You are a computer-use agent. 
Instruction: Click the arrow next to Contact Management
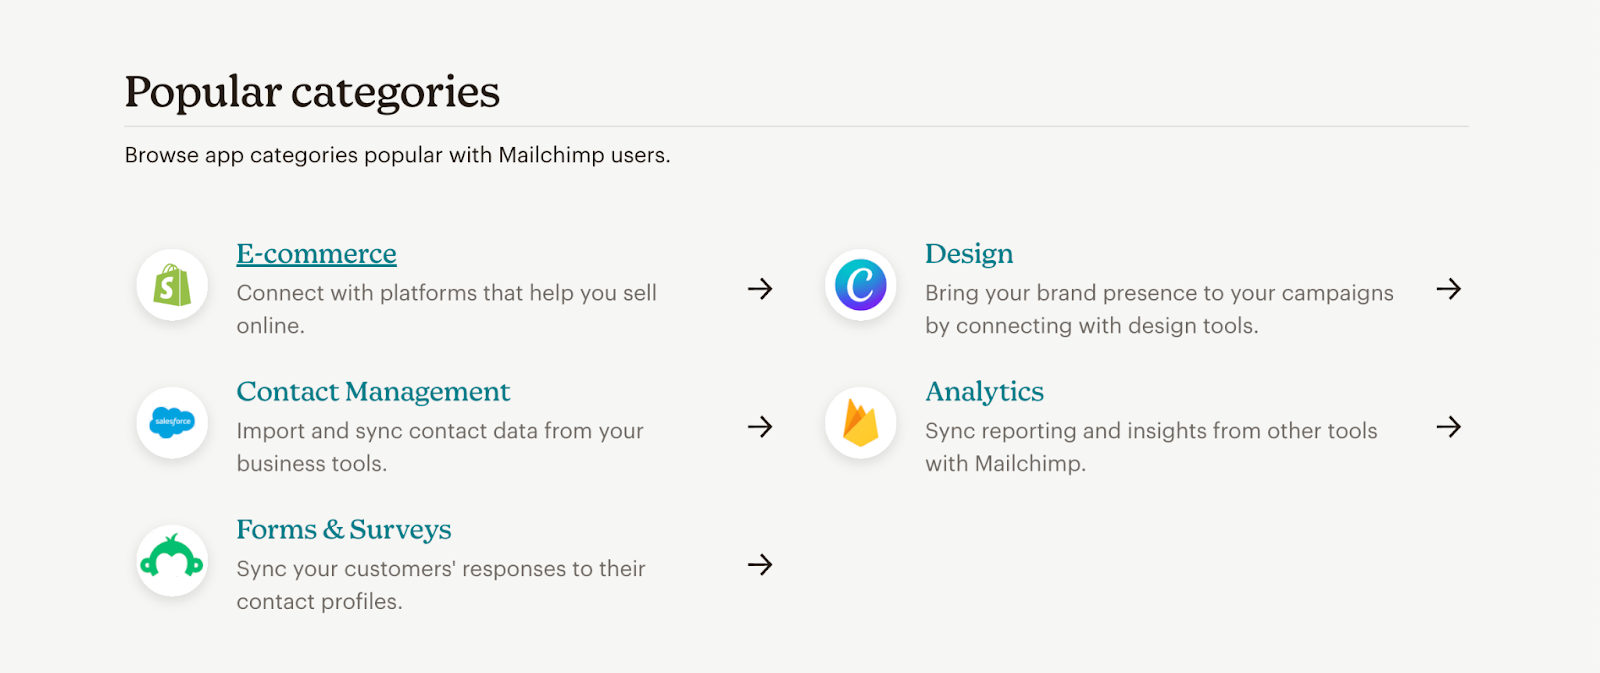coord(760,427)
